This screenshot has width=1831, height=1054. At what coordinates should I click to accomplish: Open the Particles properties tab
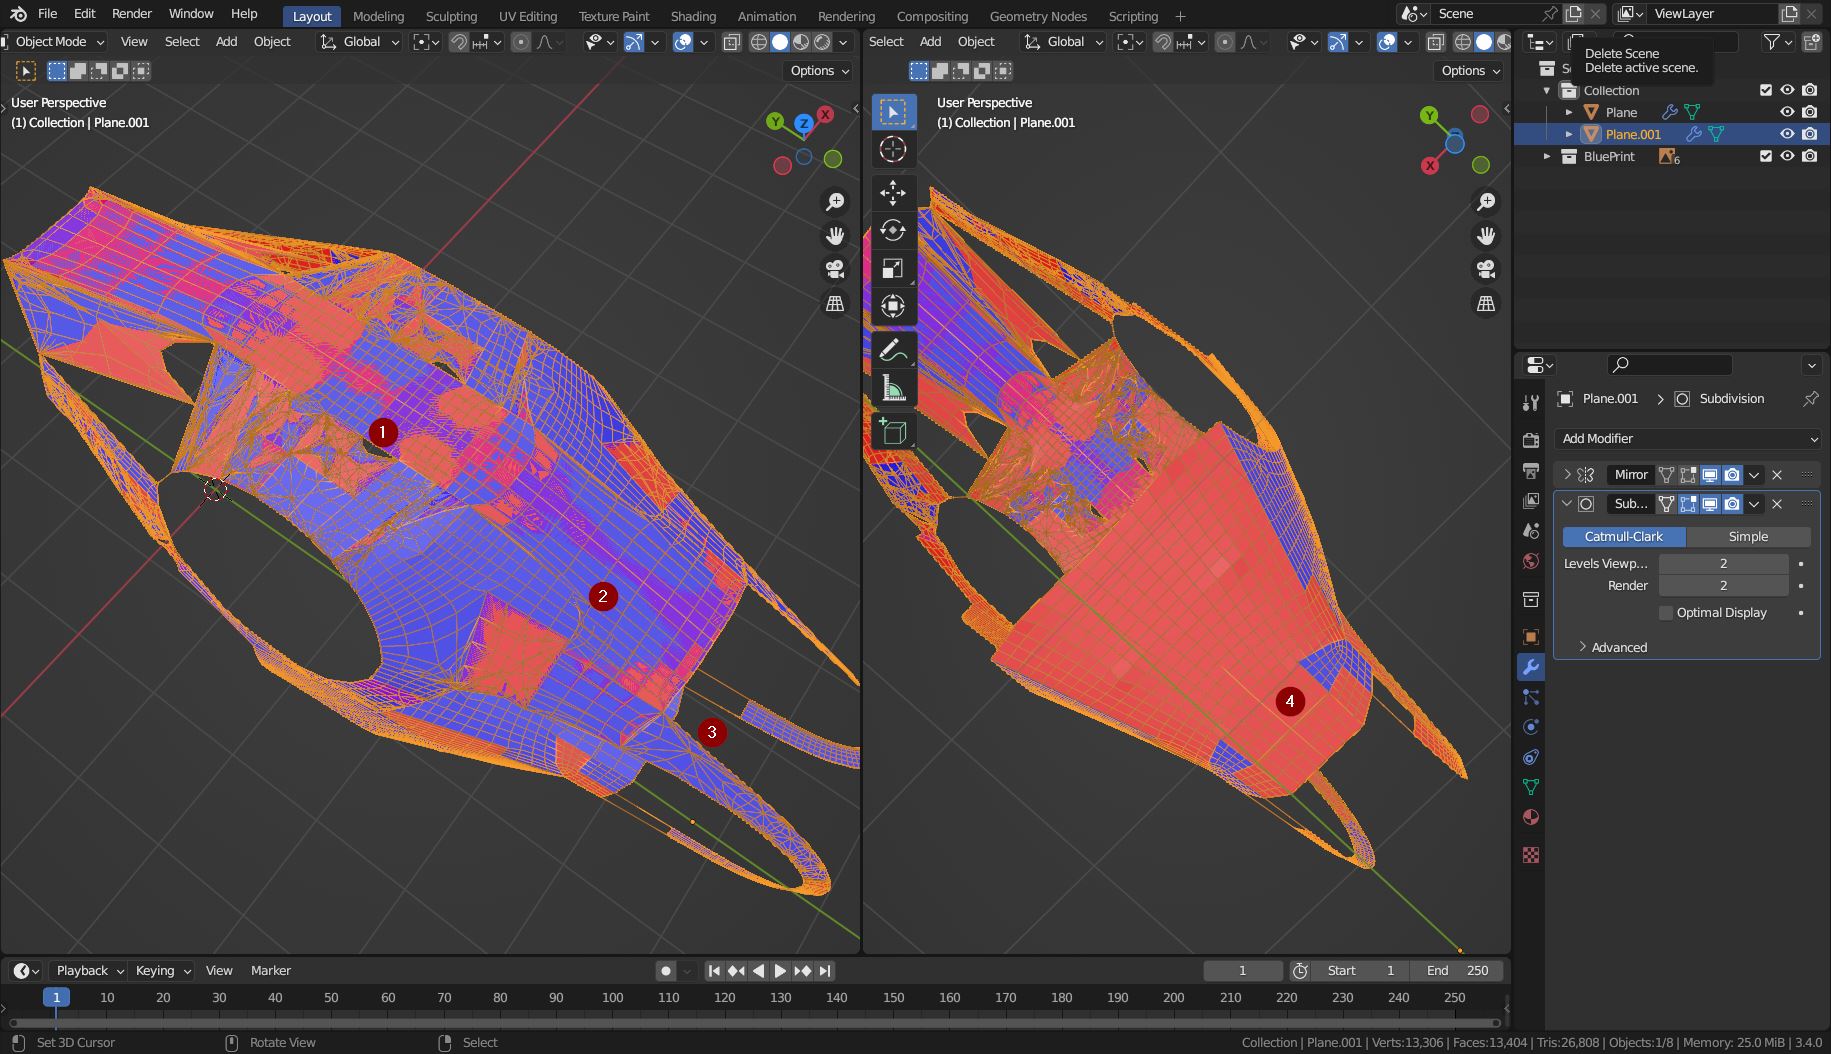(x=1530, y=697)
